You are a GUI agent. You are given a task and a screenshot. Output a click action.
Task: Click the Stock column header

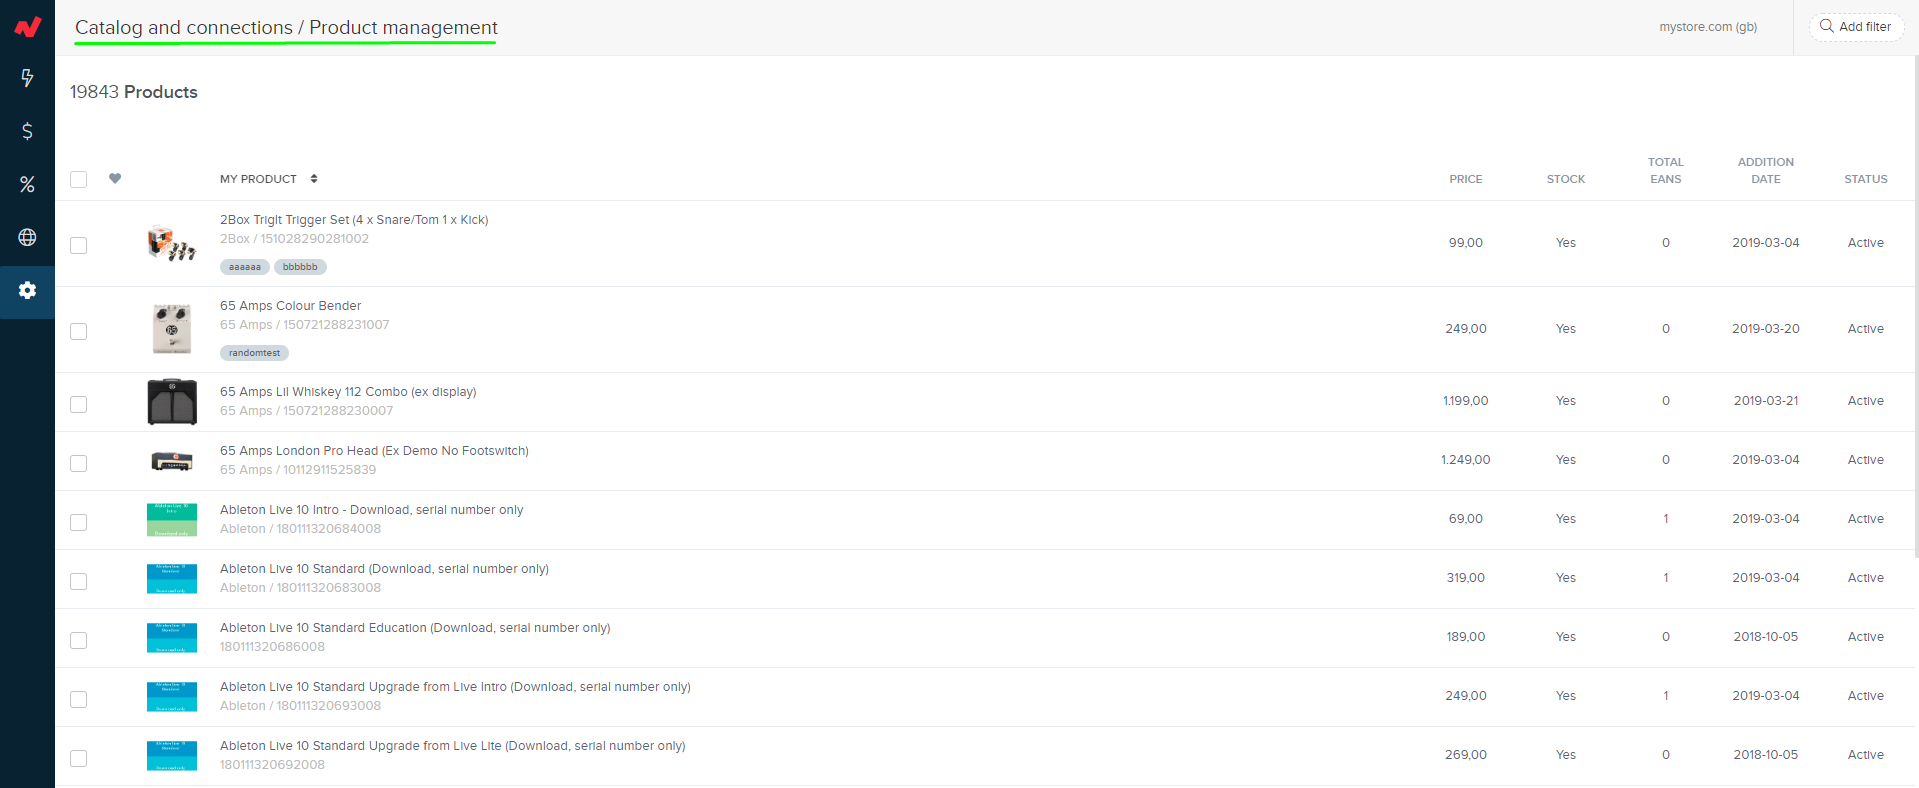click(x=1565, y=179)
